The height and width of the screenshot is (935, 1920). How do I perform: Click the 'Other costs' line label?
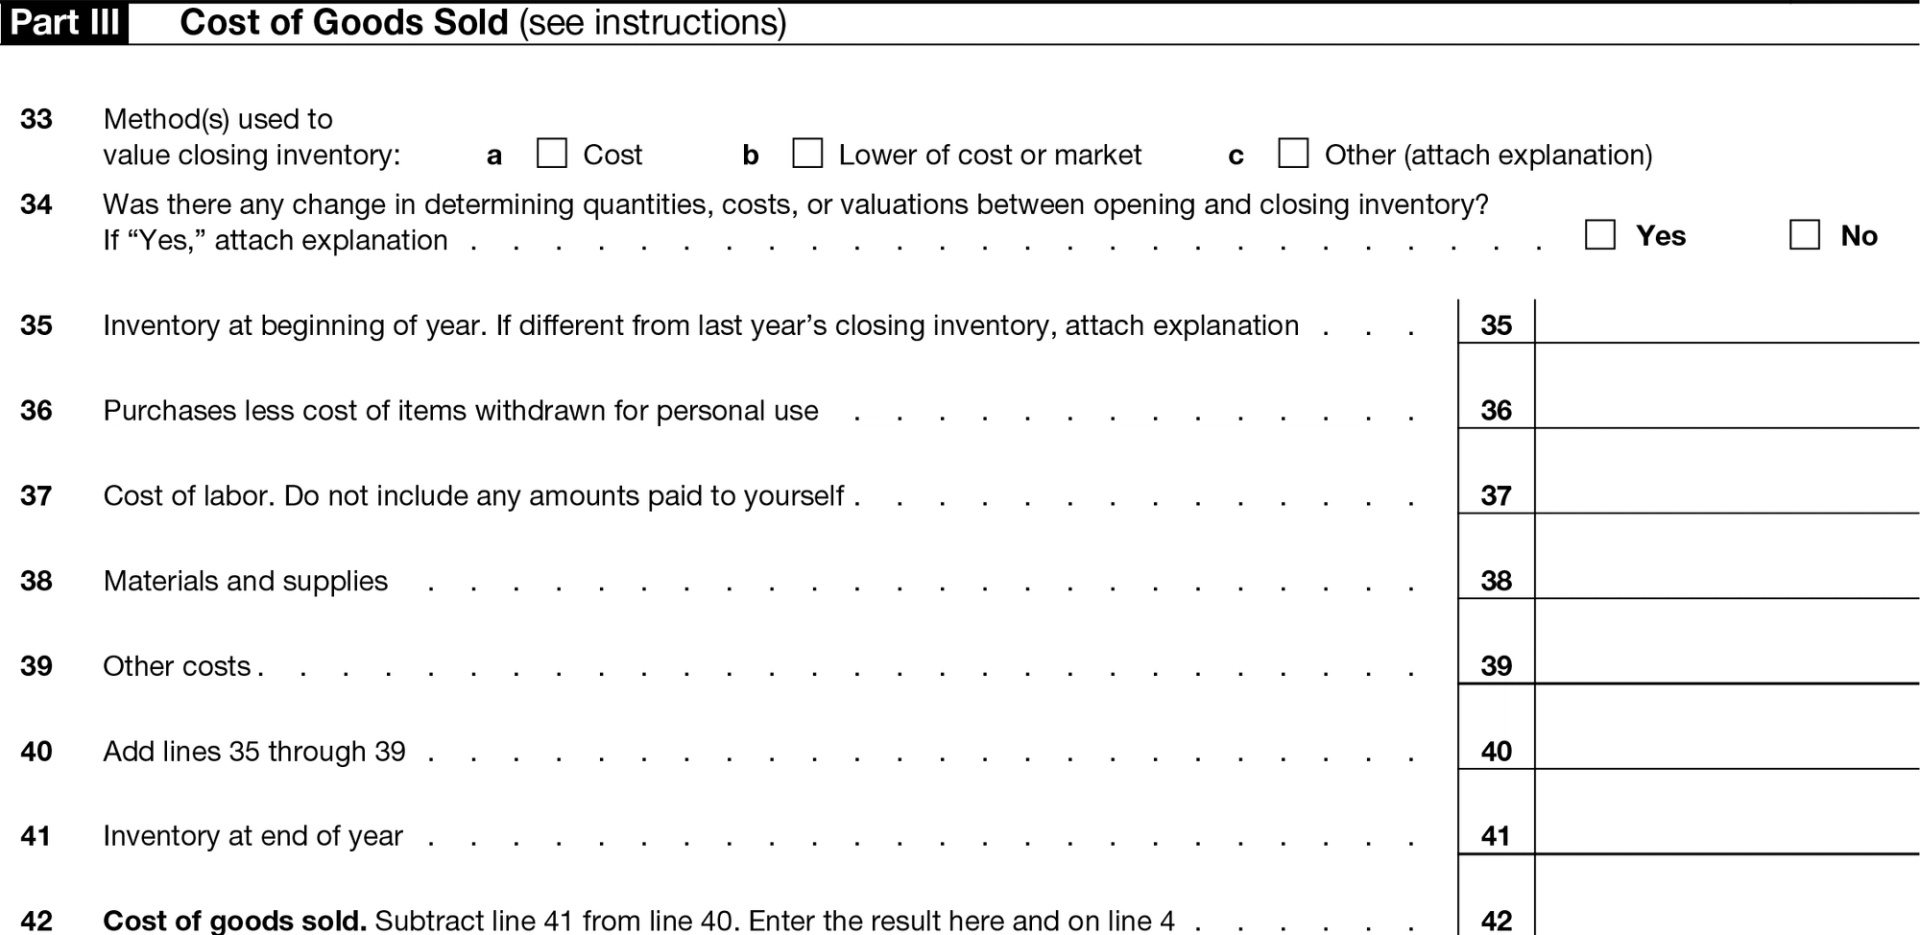177,666
